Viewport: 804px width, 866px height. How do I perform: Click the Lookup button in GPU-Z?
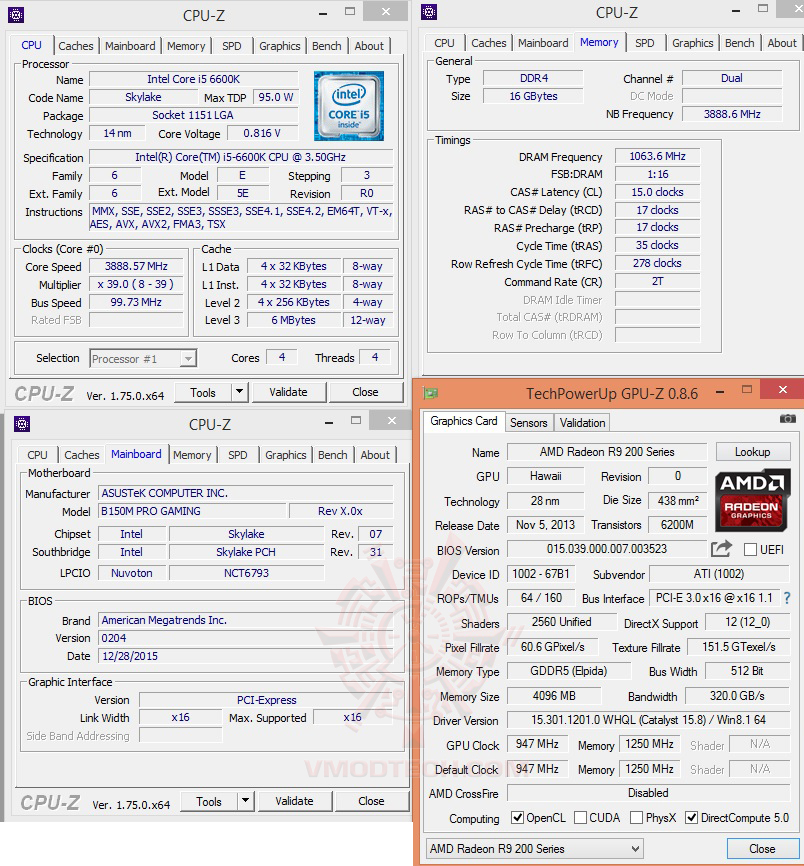click(752, 452)
